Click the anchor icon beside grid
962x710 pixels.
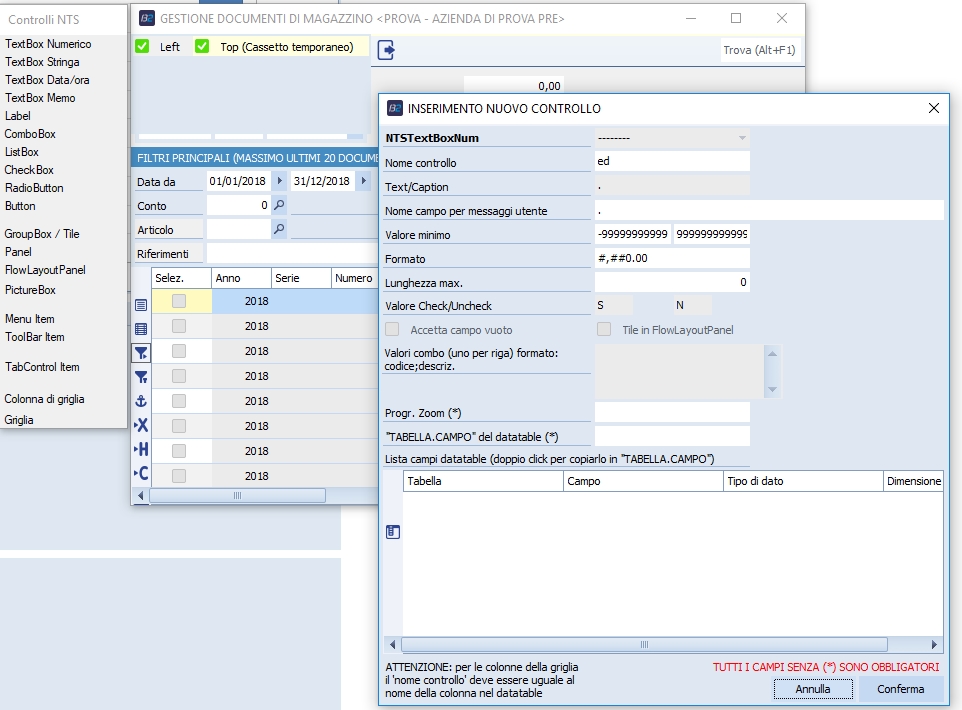click(x=141, y=401)
